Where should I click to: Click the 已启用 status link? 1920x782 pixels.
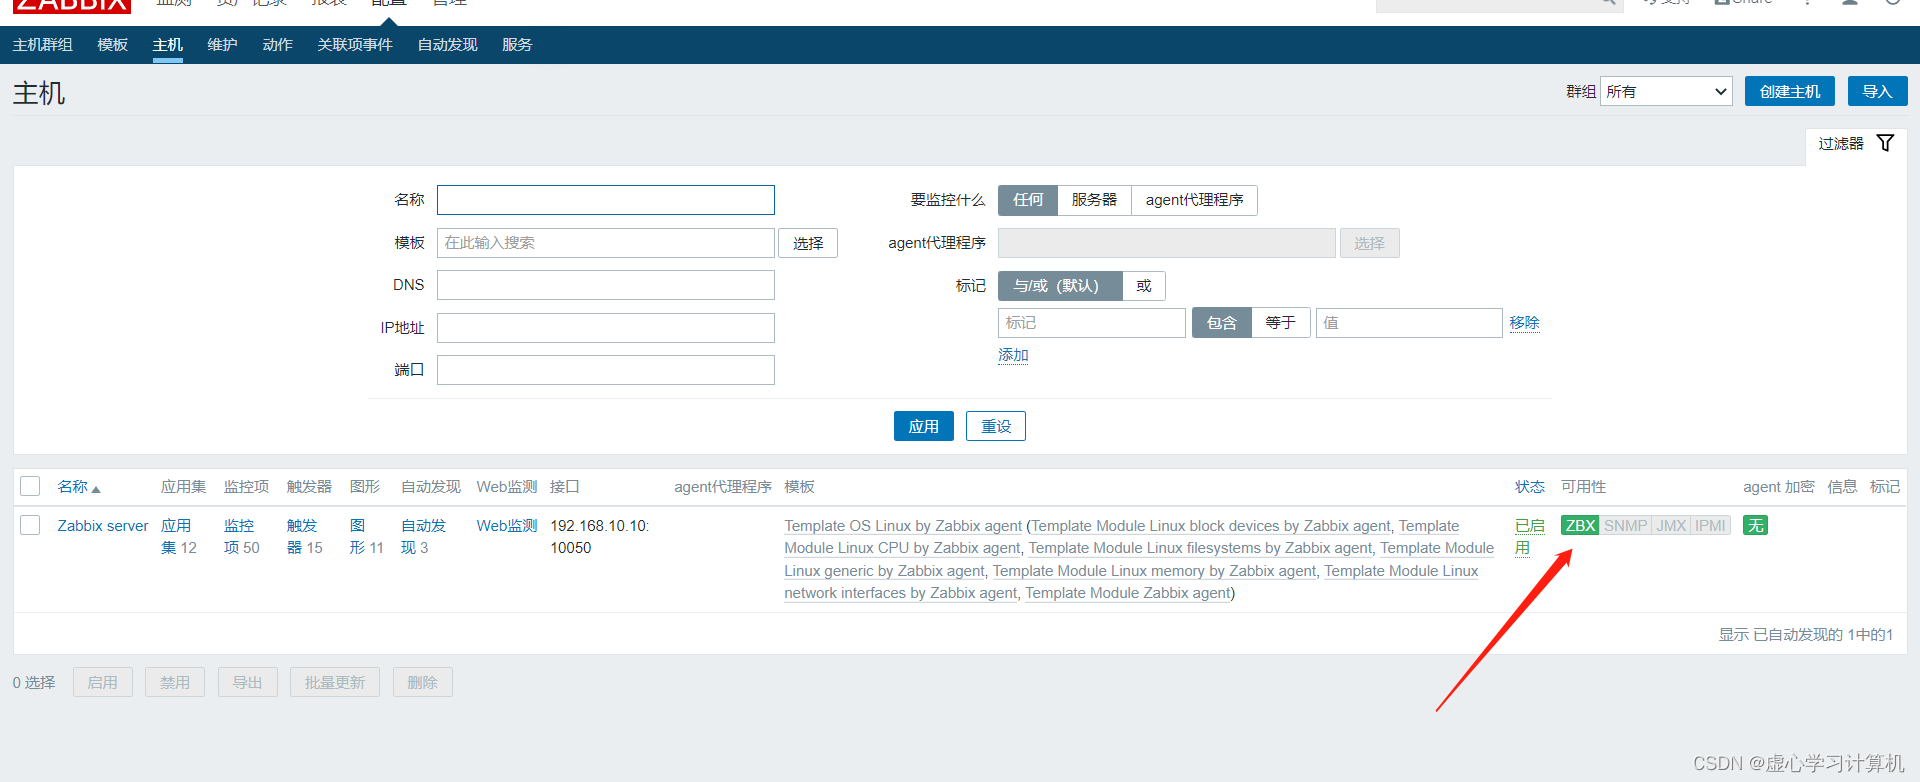[1530, 537]
